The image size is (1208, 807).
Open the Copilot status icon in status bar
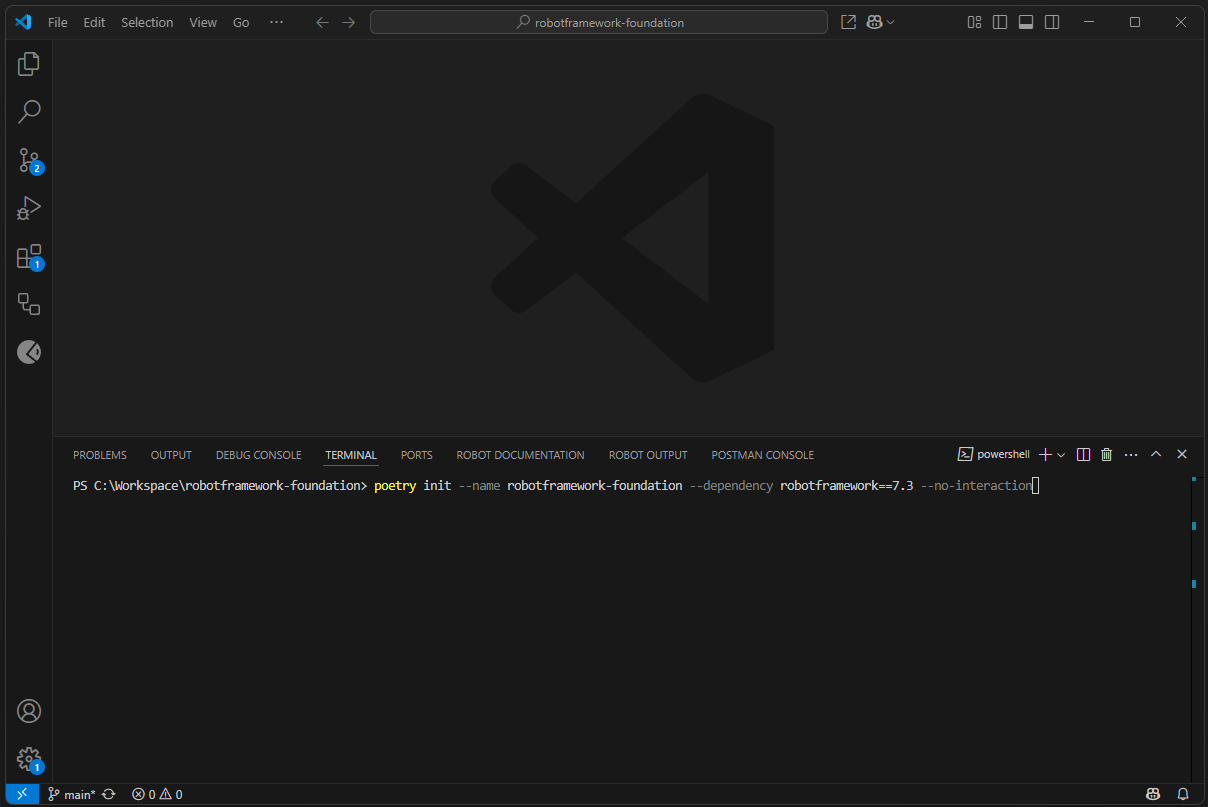click(x=1153, y=794)
